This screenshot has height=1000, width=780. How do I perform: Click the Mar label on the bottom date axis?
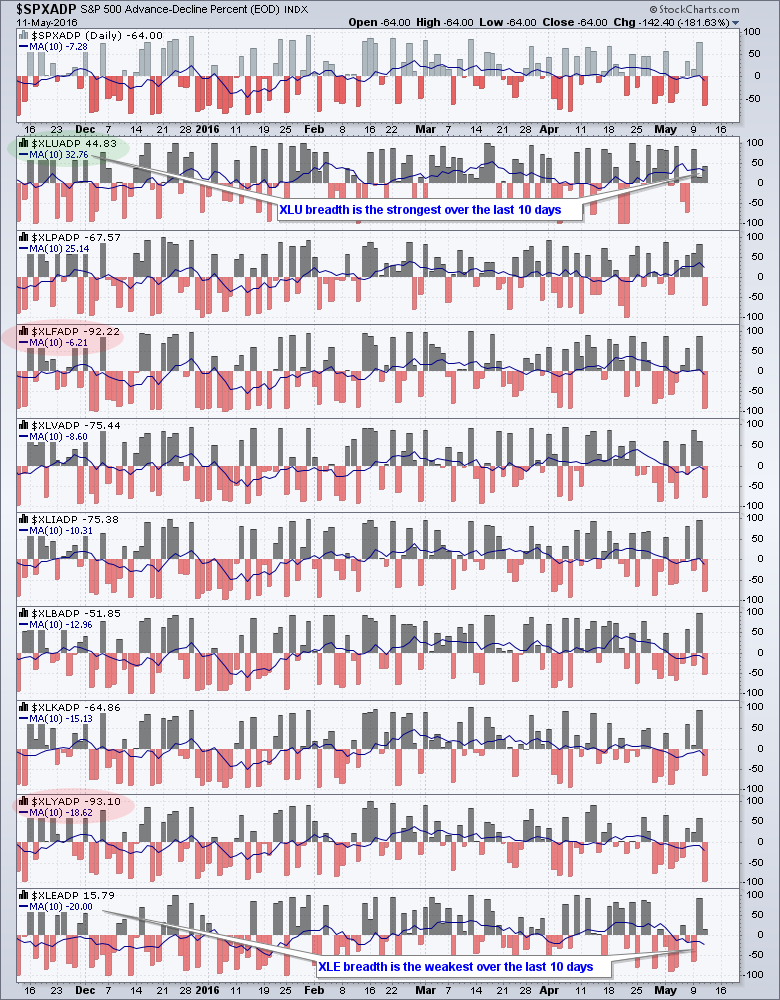[x=425, y=990]
